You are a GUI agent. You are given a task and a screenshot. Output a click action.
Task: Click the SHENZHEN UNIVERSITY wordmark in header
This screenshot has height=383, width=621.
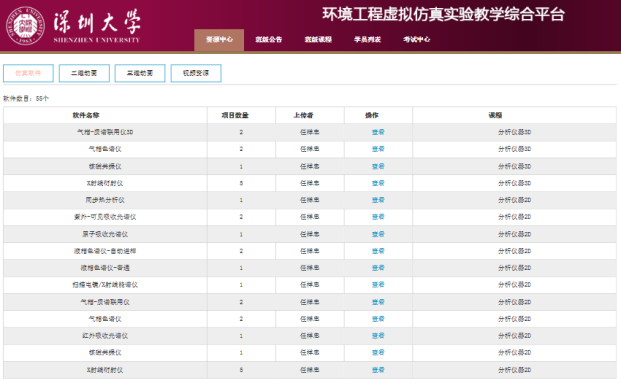[x=97, y=40]
